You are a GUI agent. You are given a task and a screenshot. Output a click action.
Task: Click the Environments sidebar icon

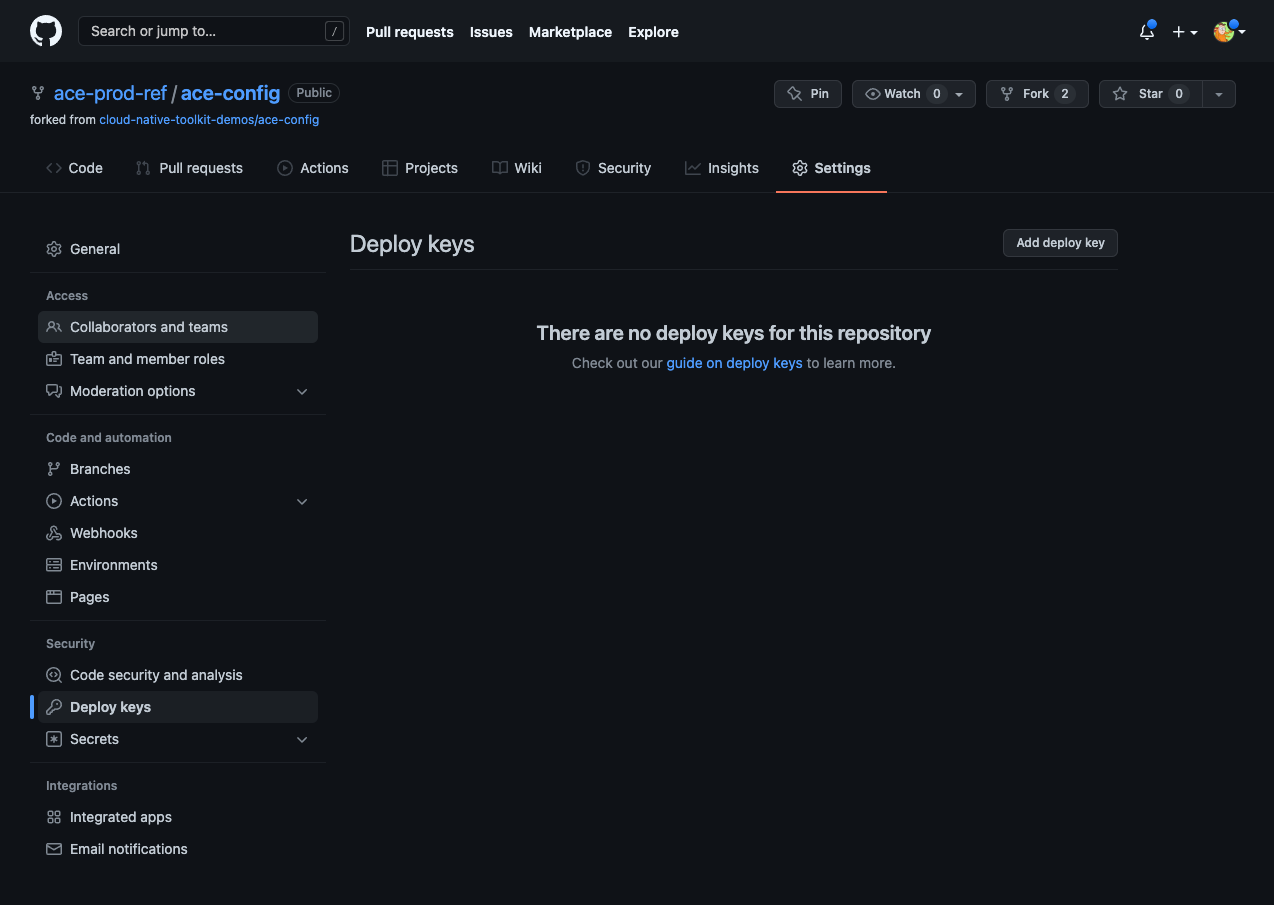tap(54, 565)
